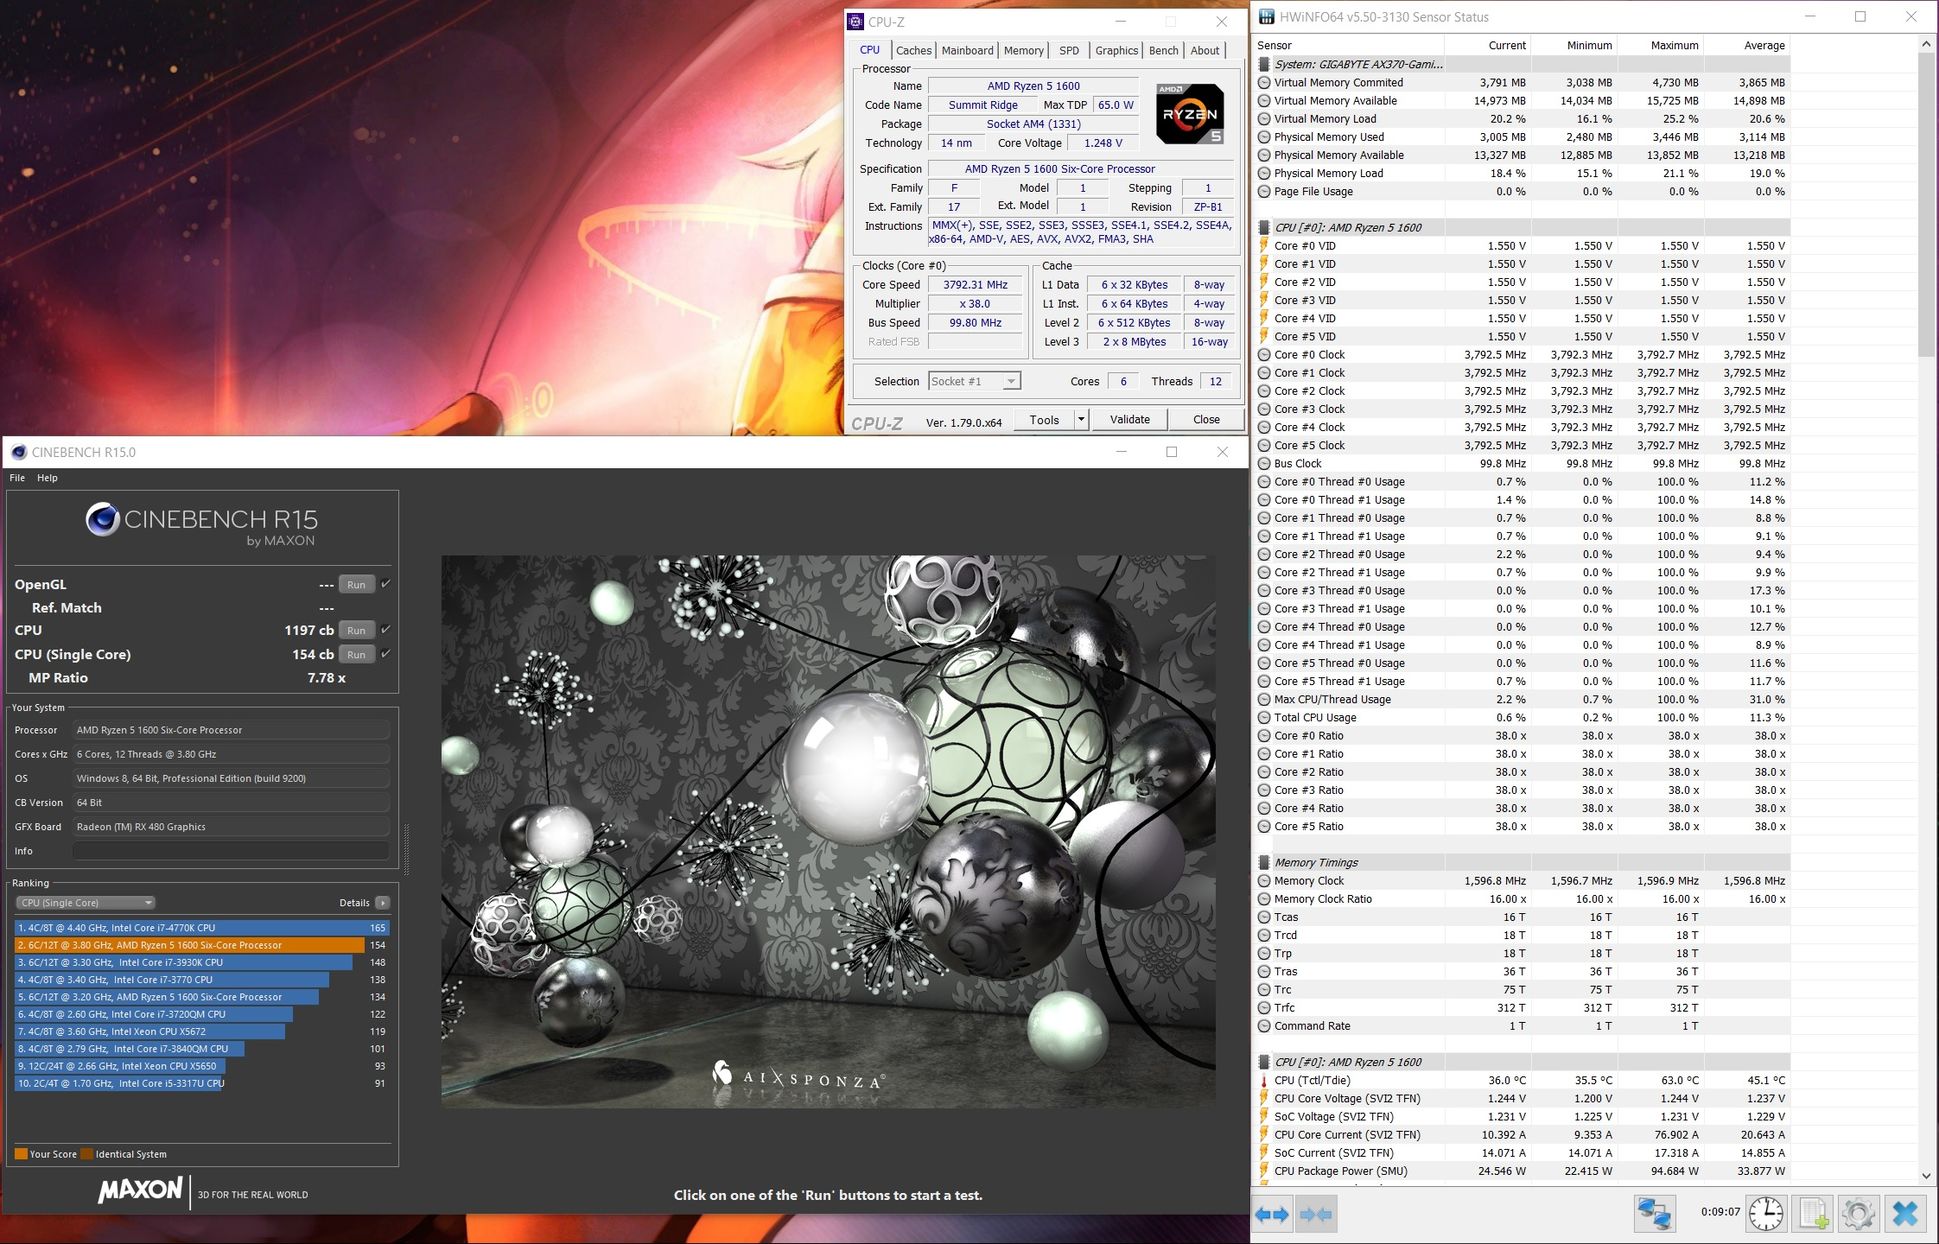Select ranking row Intel Core i7-4770K CPU
Image resolution: width=1939 pixels, height=1244 pixels.
pyautogui.click(x=201, y=928)
